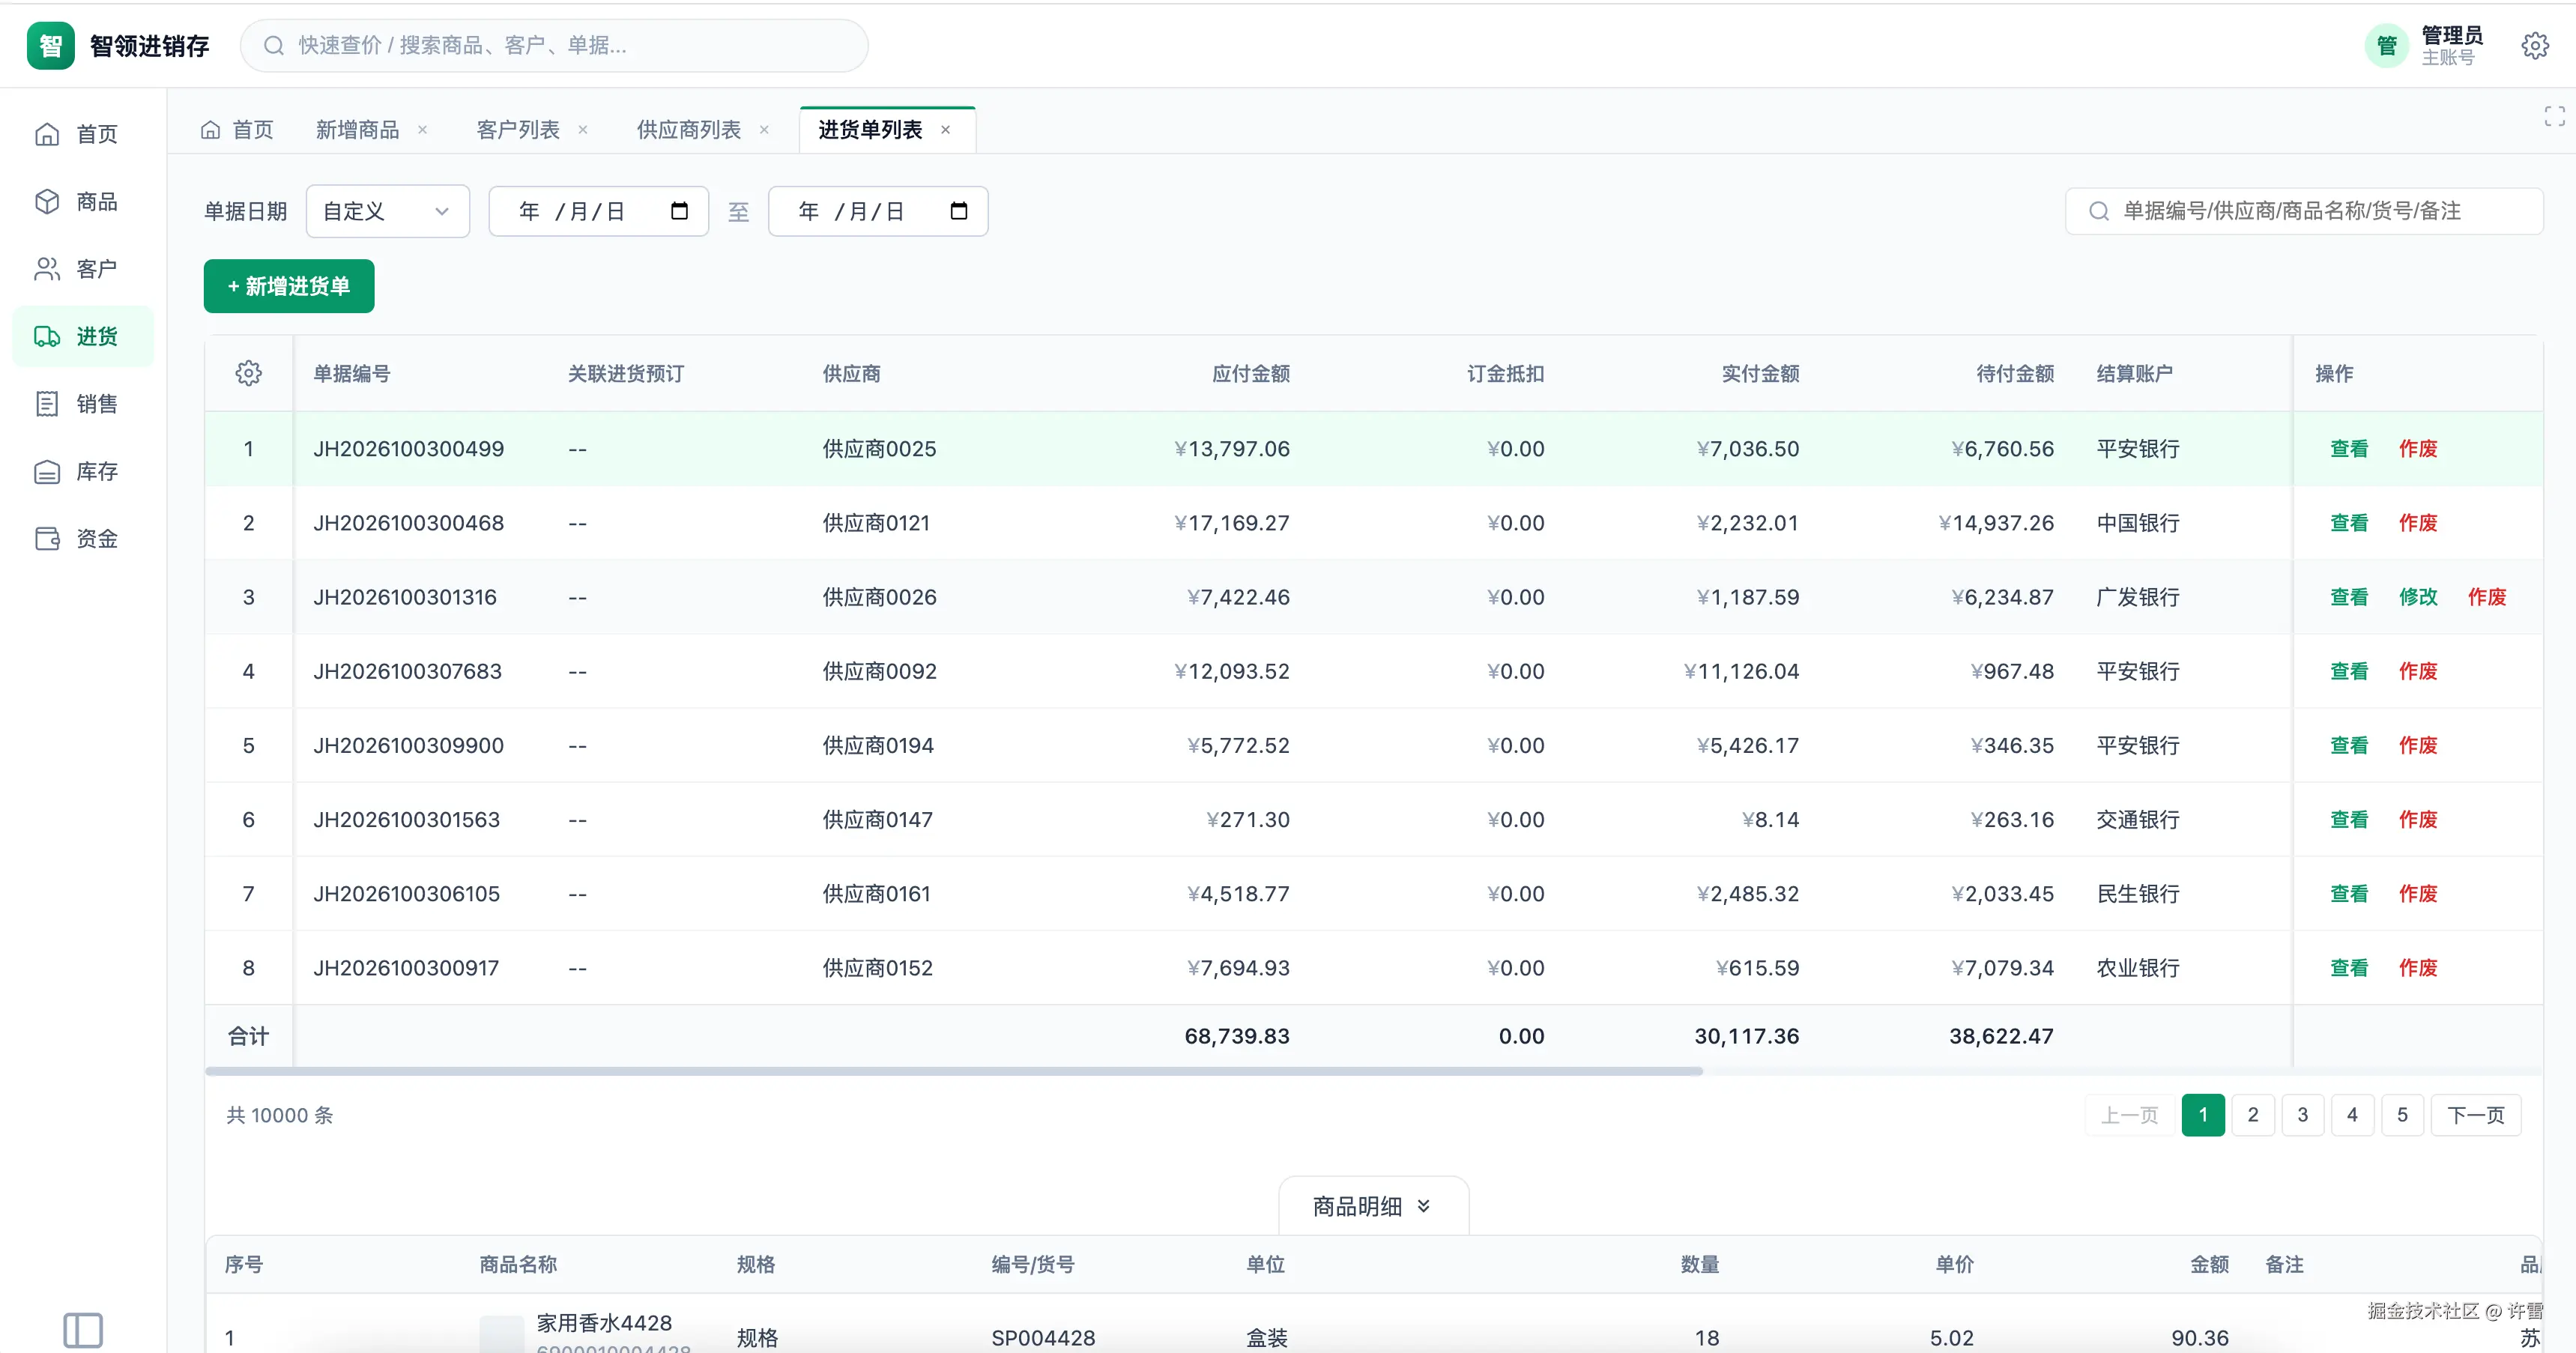This screenshot has width=2576, height=1353.
Task: Click the 新增进货单 button
Action: 289,286
